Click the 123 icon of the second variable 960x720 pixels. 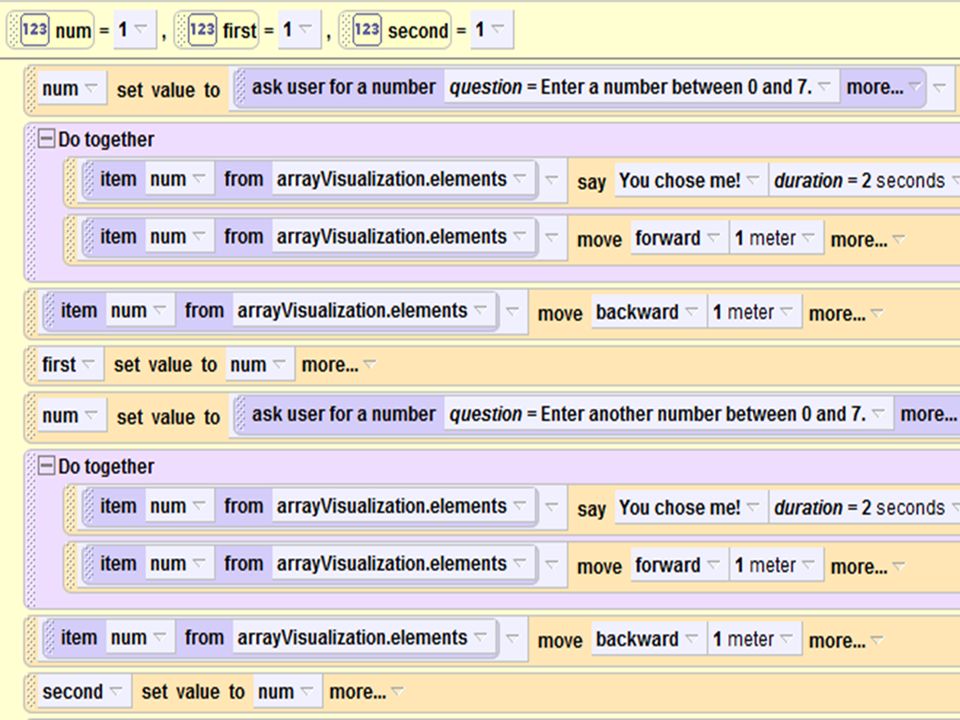point(367,29)
